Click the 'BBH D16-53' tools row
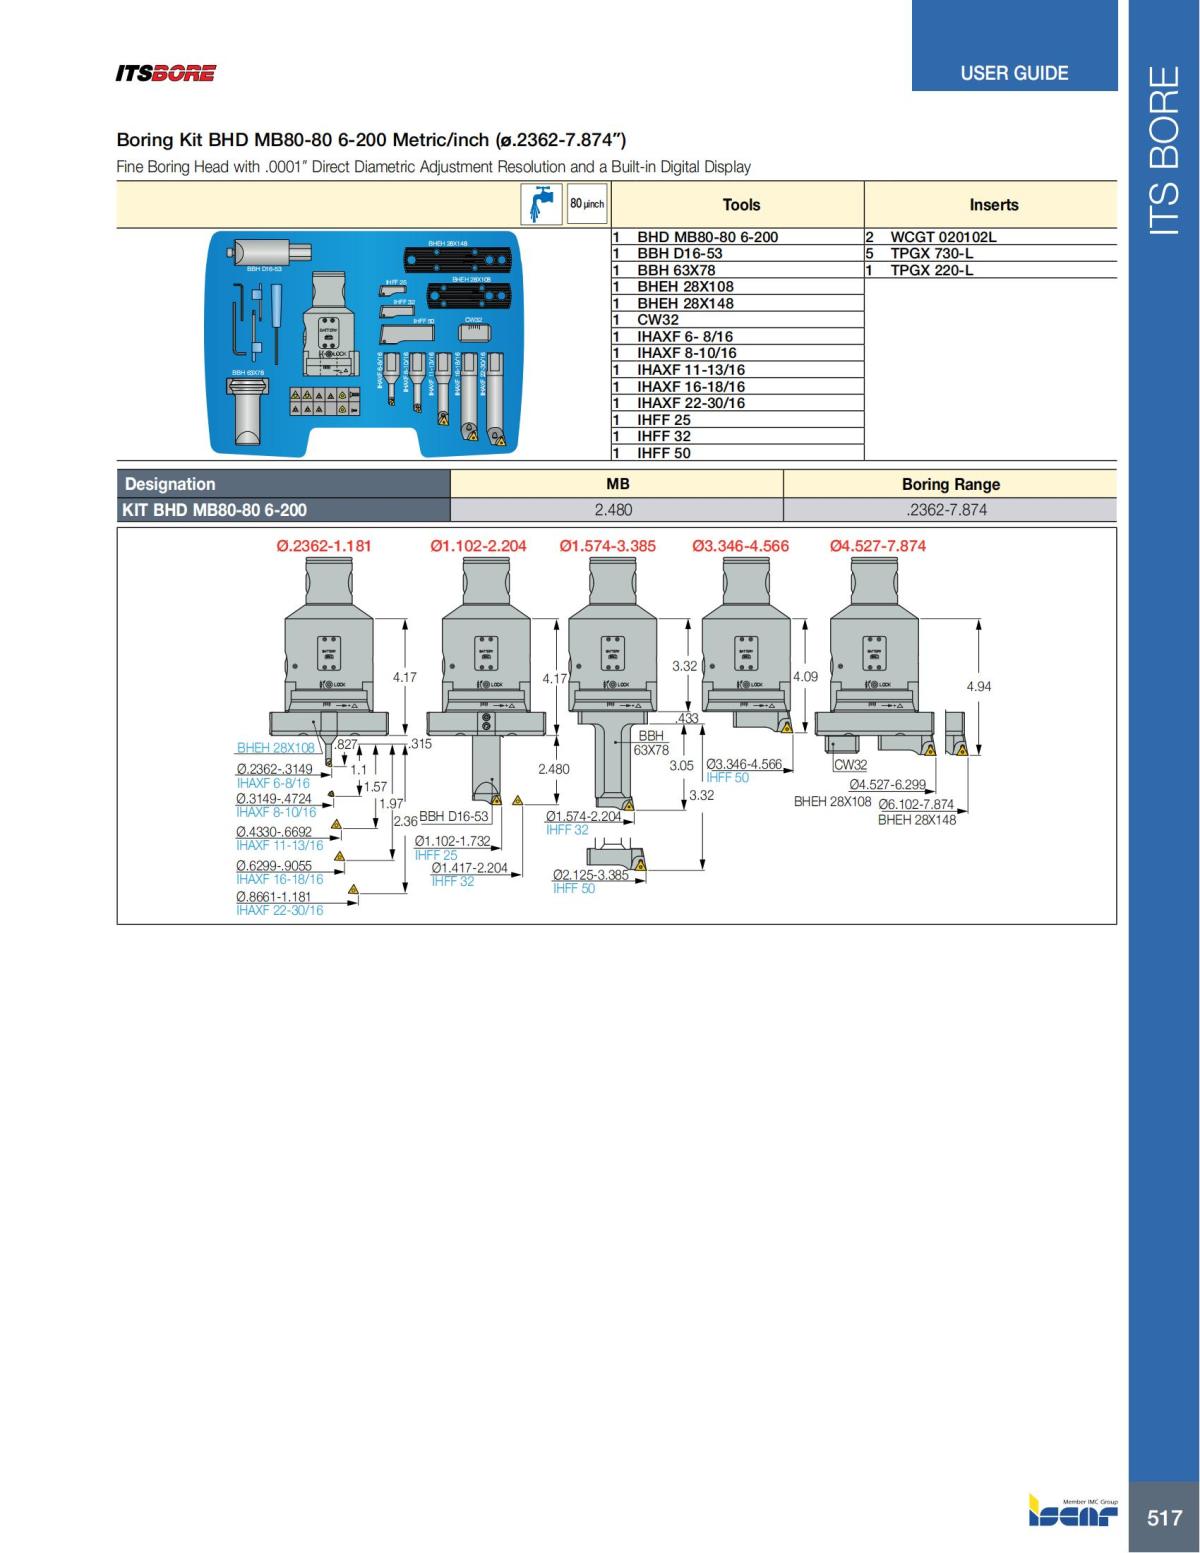This screenshot has width=1200, height=1553. tap(738, 254)
